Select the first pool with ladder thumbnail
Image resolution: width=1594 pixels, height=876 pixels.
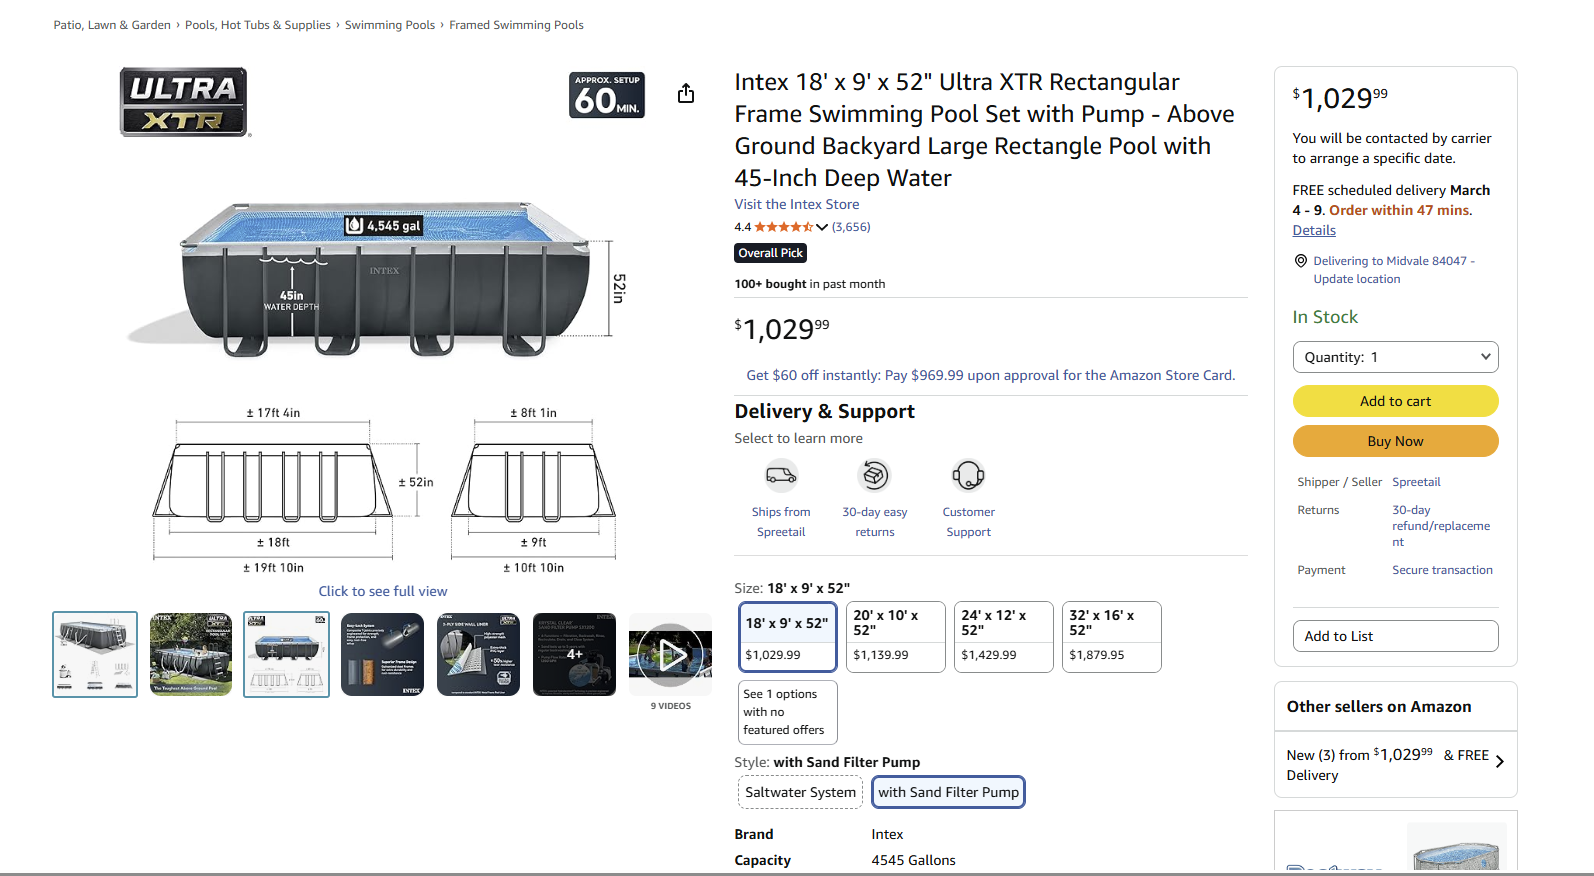[95, 655]
